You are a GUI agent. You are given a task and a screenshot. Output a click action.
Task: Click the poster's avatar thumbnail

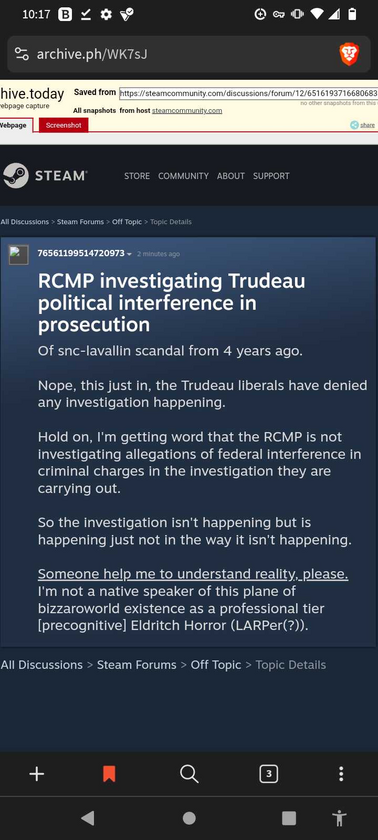[x=19, y=255]
